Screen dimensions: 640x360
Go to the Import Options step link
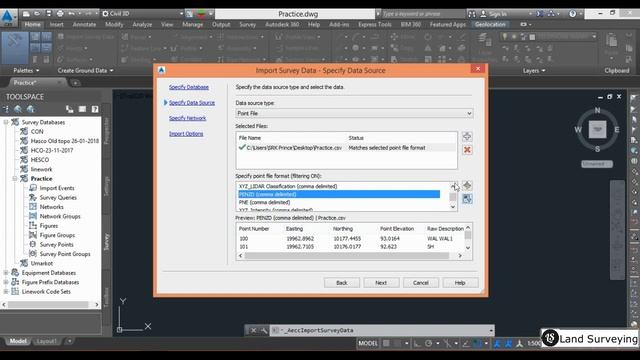[186, 133]
